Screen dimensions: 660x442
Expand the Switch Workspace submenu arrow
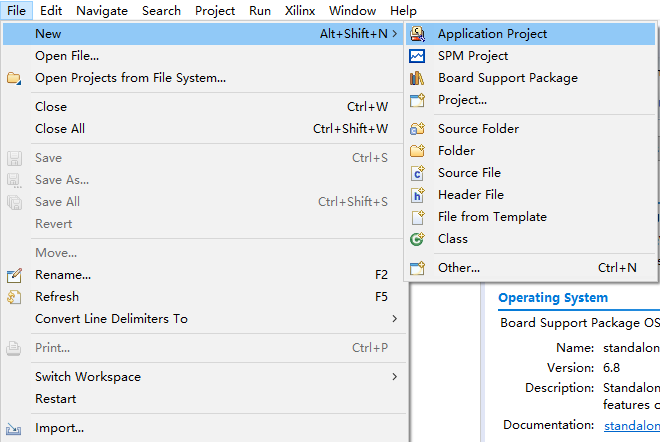coord(394,376)
